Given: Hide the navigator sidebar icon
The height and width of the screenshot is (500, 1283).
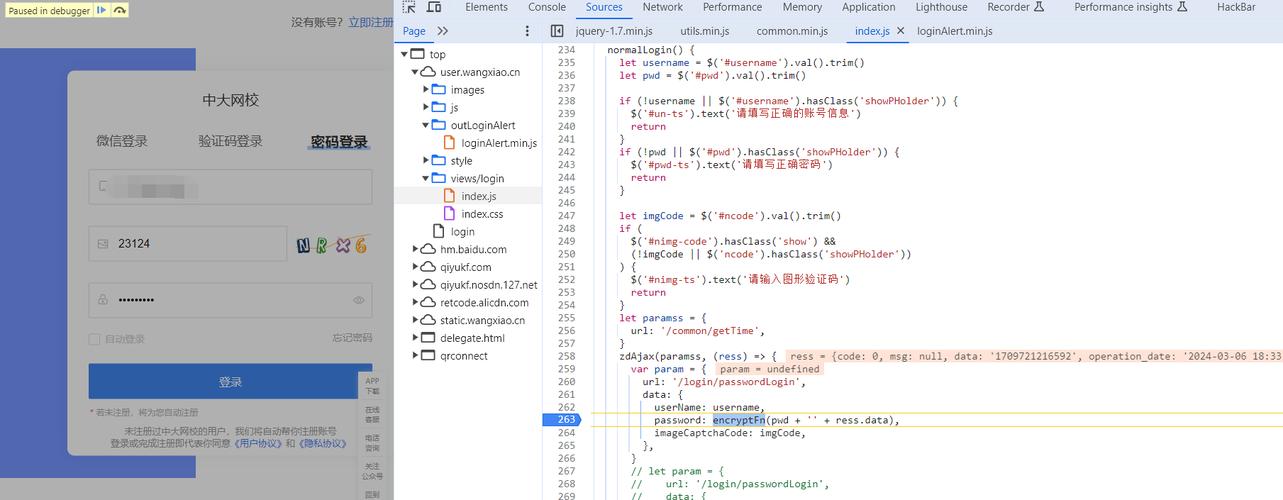Looking at the screenshot, I should pyautogui.click(x=557, y=31).
